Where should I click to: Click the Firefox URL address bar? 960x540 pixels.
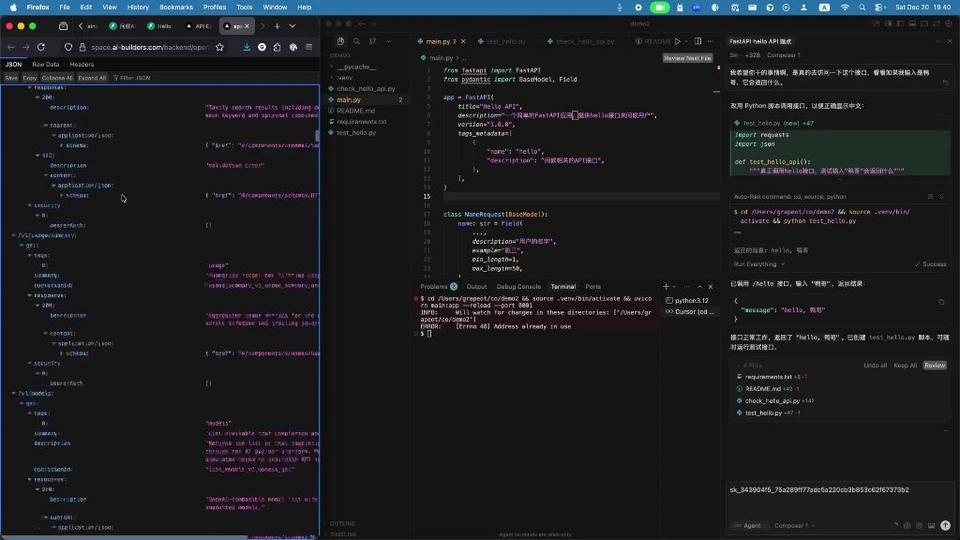point(150,47)
